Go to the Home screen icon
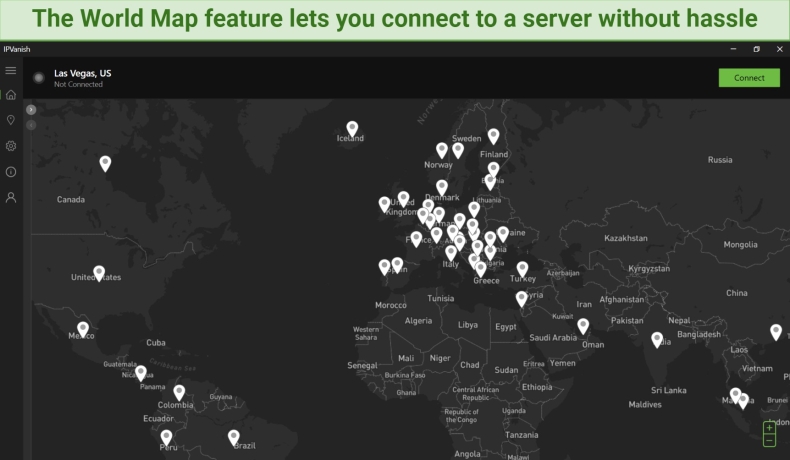The width and height of the screenshot is (790, 460). [x=11, y=95]
